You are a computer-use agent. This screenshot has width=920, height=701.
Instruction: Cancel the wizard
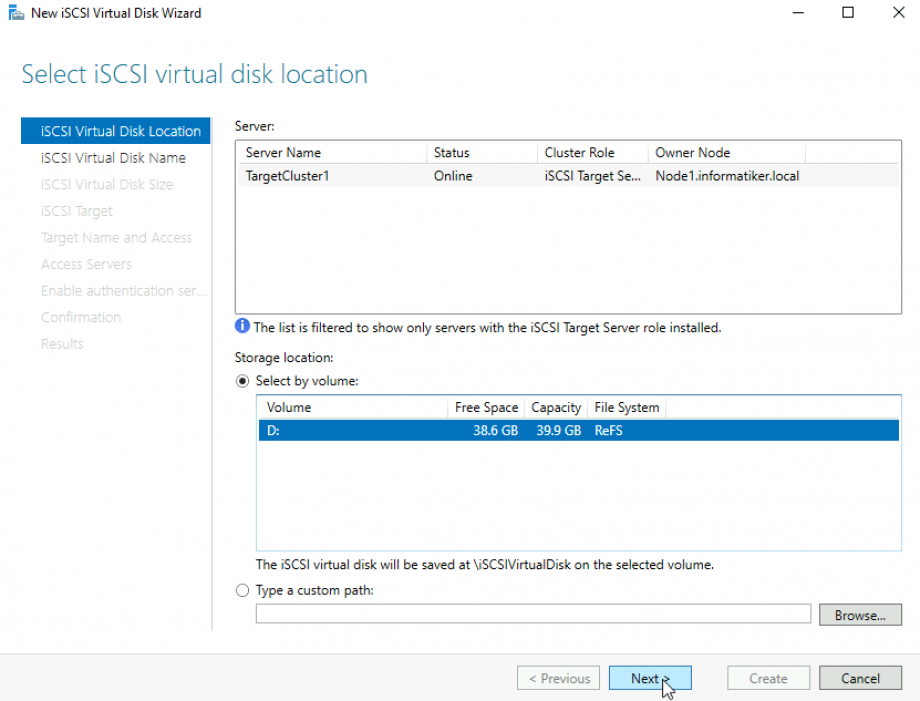(859, 678)
